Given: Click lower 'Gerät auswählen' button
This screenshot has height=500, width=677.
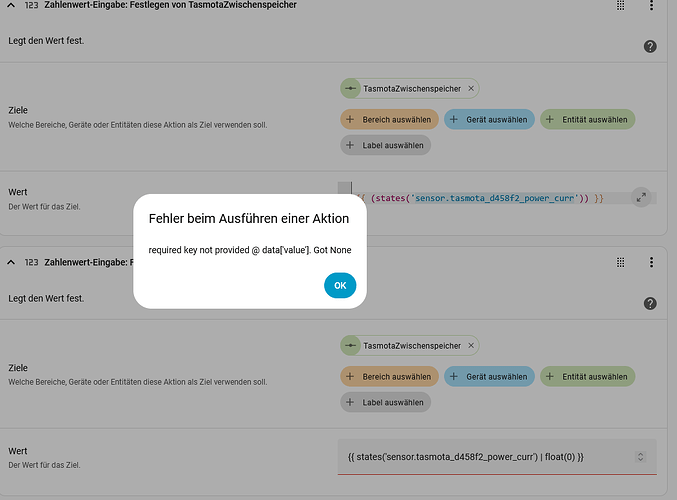Looking at the screenshot, I should click(x=487, y=377).
